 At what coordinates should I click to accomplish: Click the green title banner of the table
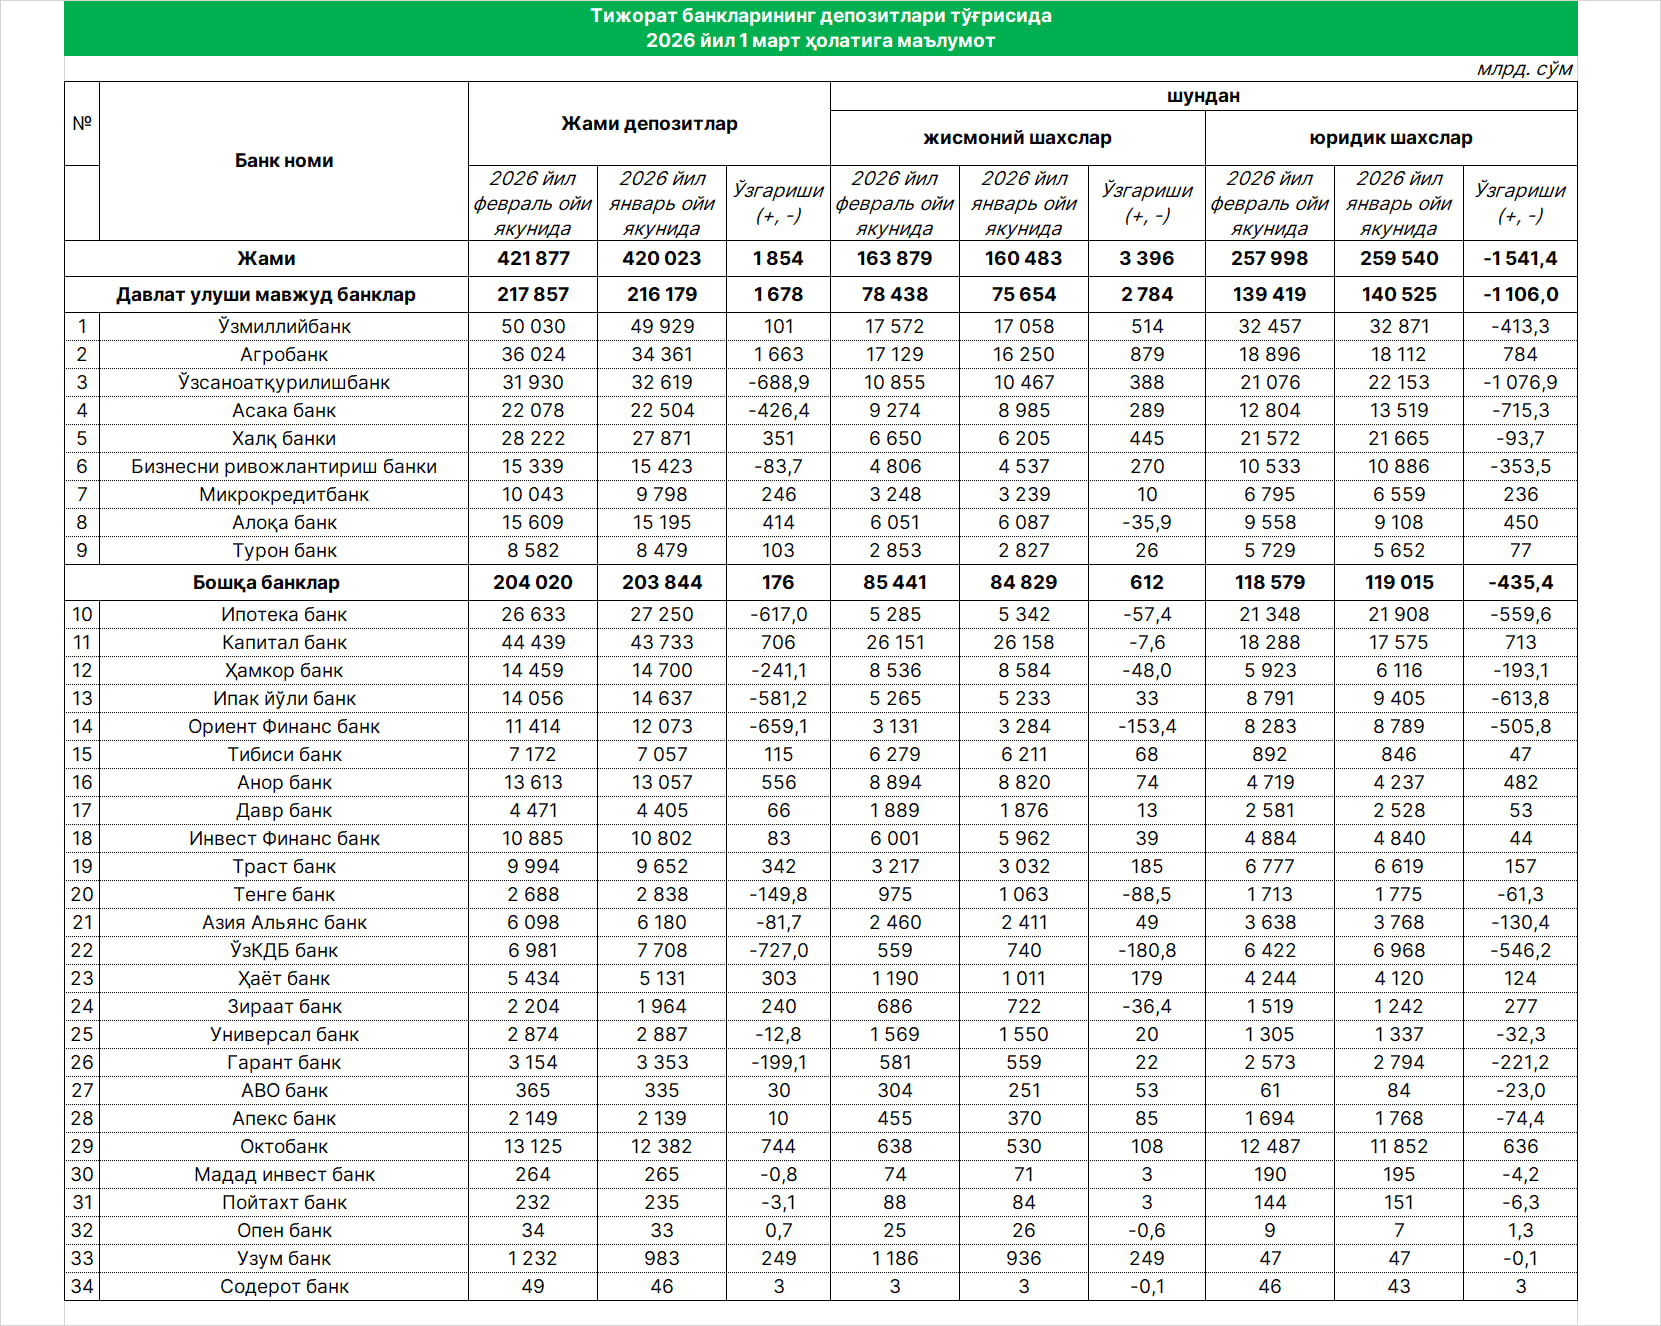(x=820, y=28)
